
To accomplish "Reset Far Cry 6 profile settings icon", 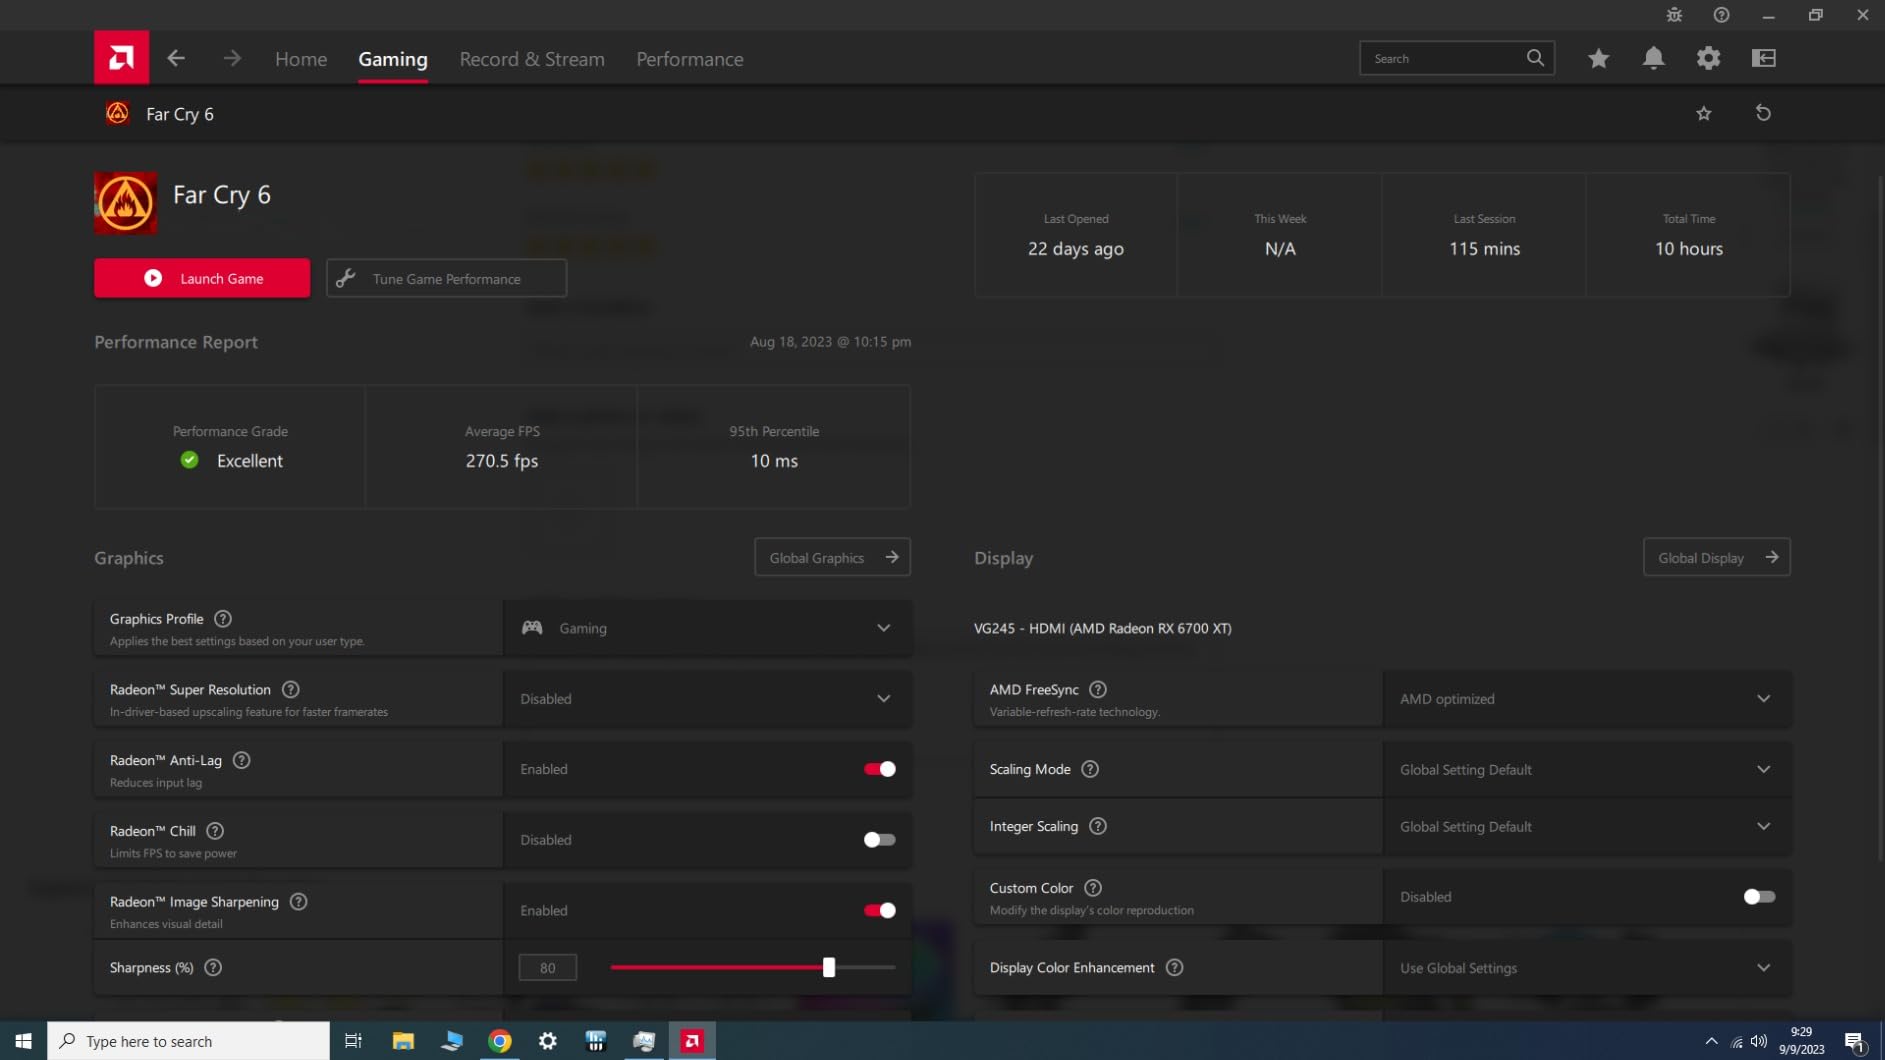I will [x=1763, y=113].
